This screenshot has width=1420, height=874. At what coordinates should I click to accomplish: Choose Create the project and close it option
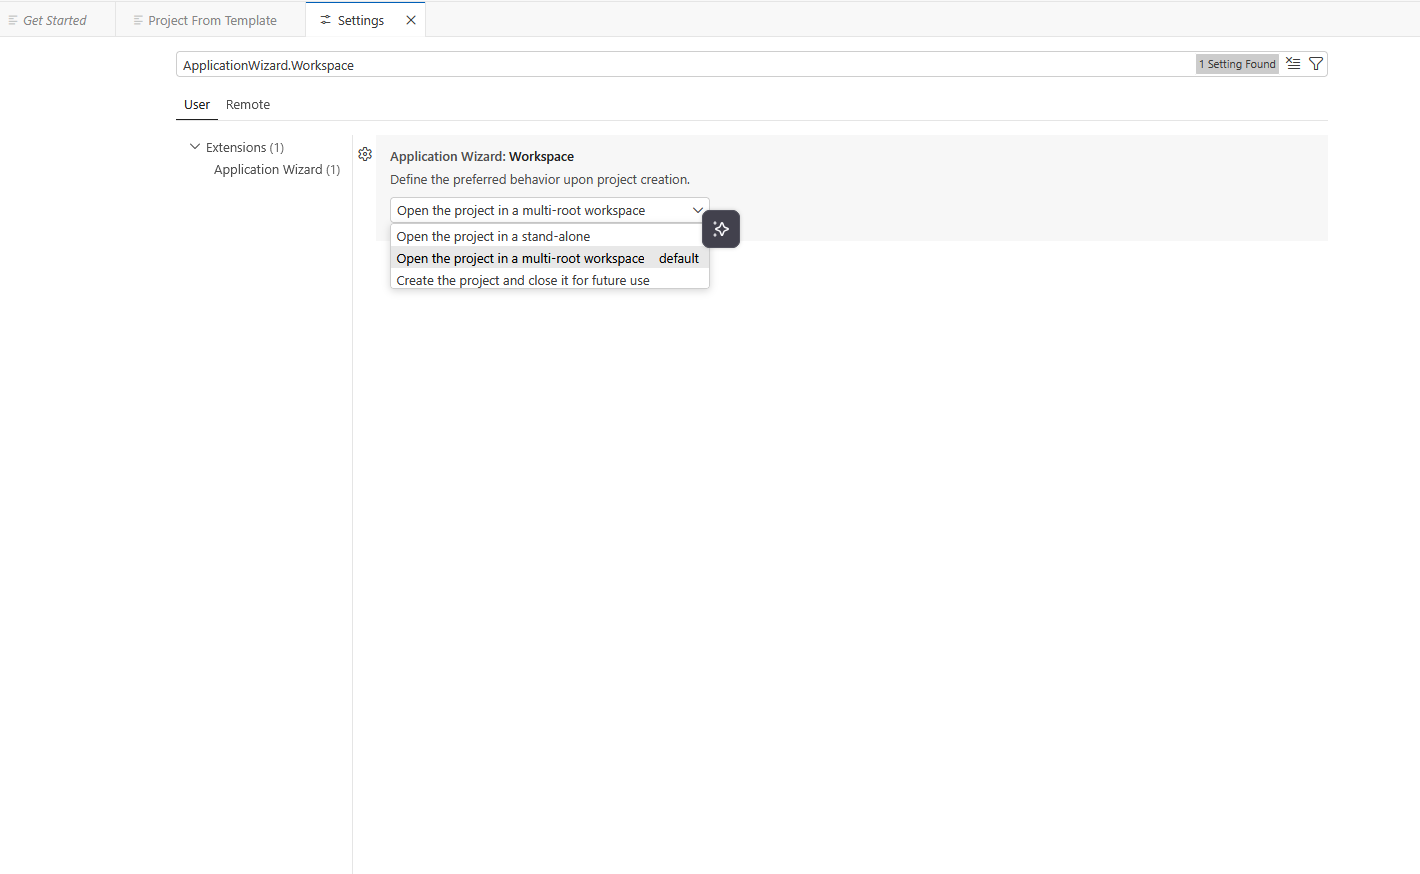point(550,280)
